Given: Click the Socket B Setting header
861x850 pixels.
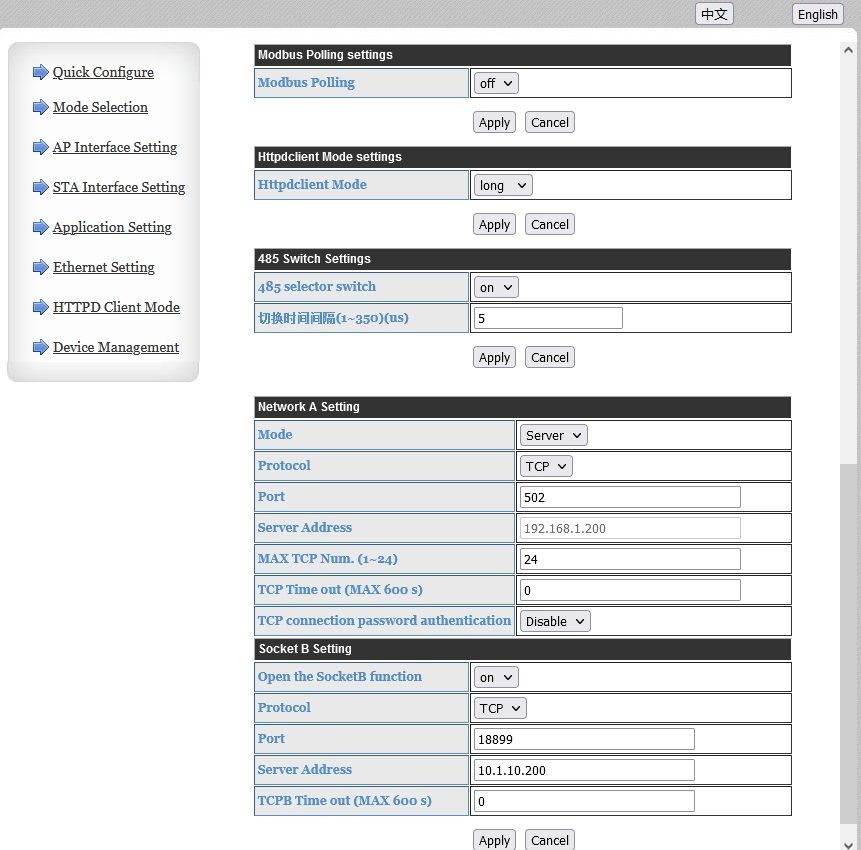Looking at the screenshot, I should tap(522, 649).
